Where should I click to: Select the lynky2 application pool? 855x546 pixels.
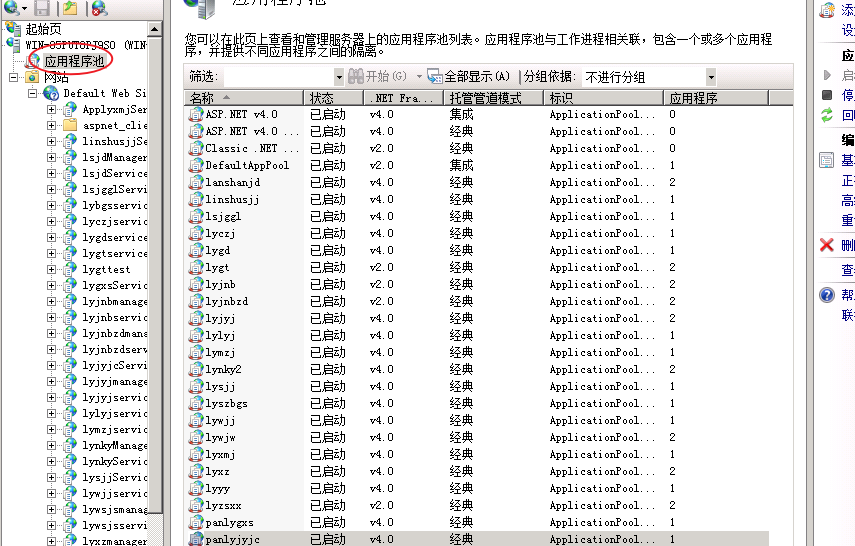pos(477,369)
